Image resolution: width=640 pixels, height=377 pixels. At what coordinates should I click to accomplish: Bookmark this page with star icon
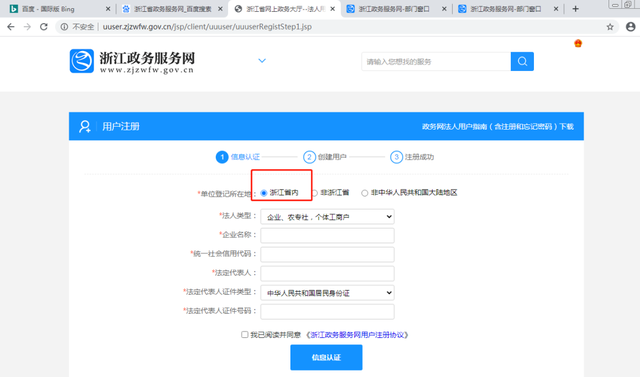pyautogui.click(x=610, y=27)
